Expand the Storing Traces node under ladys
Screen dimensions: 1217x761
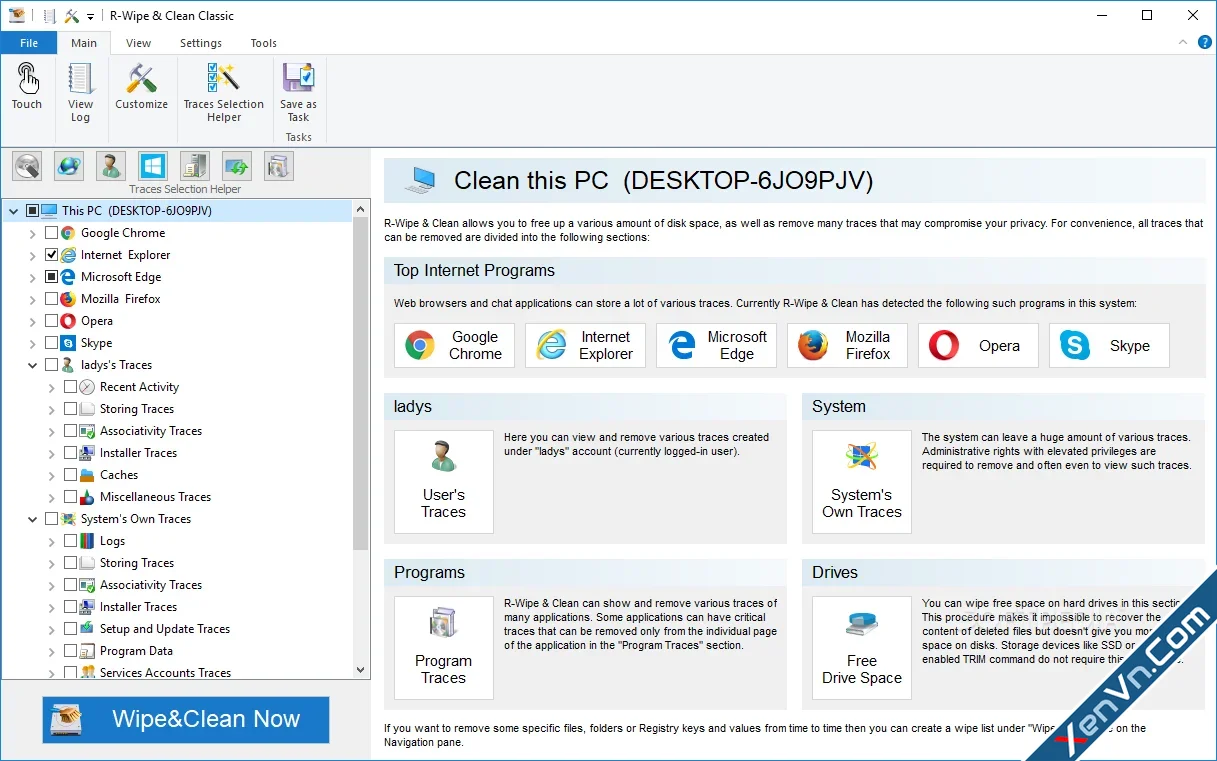[x=52, y=409]
